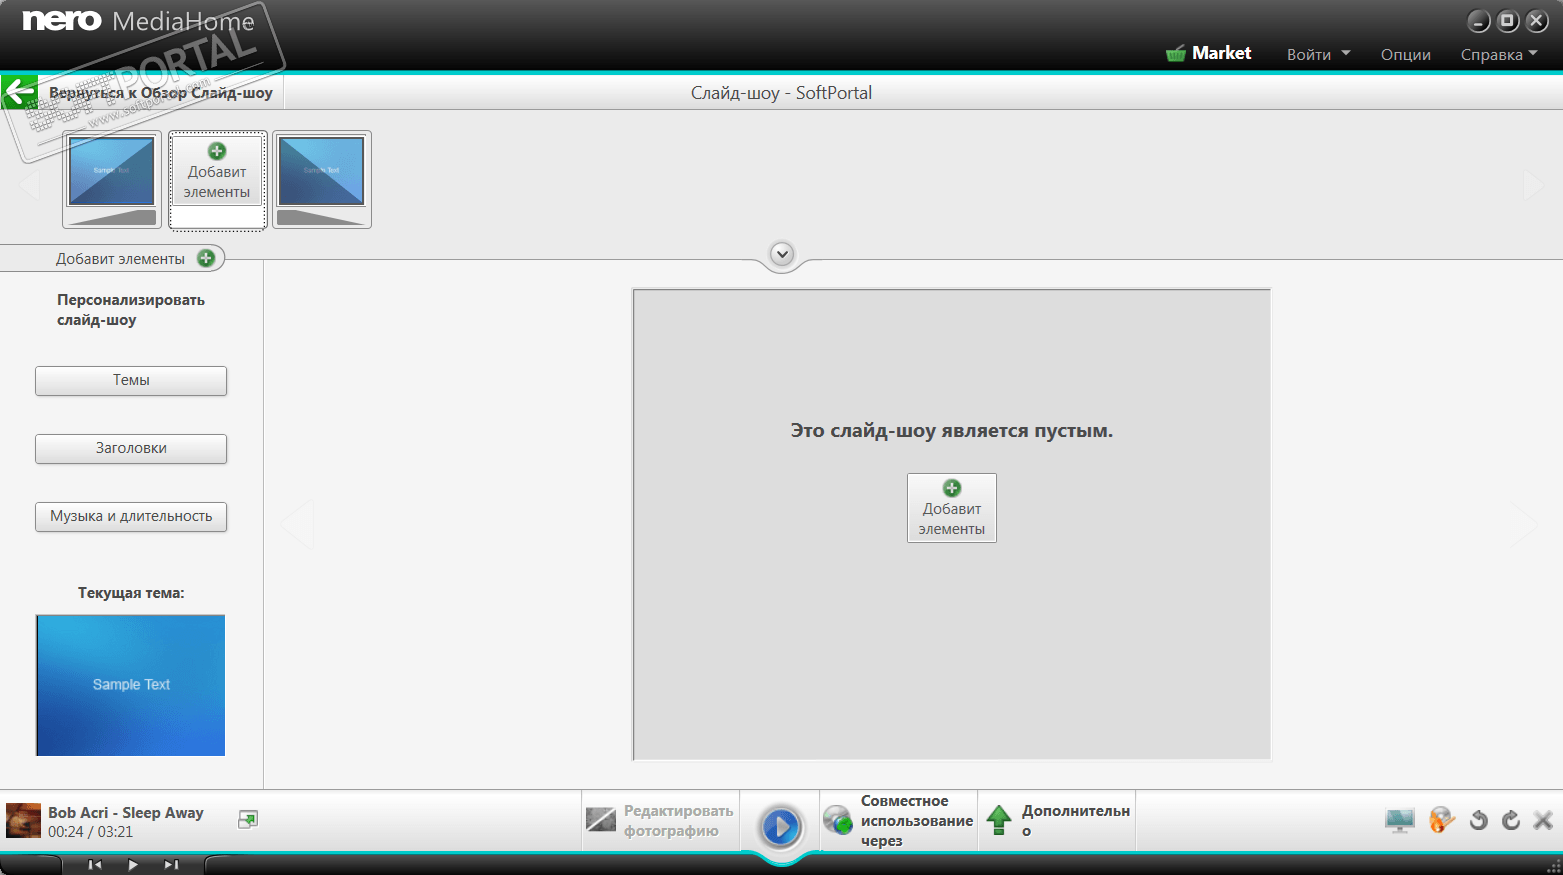Open the Темы themes panel
Screen dimensions: 1563x875
tap(131, 380)
